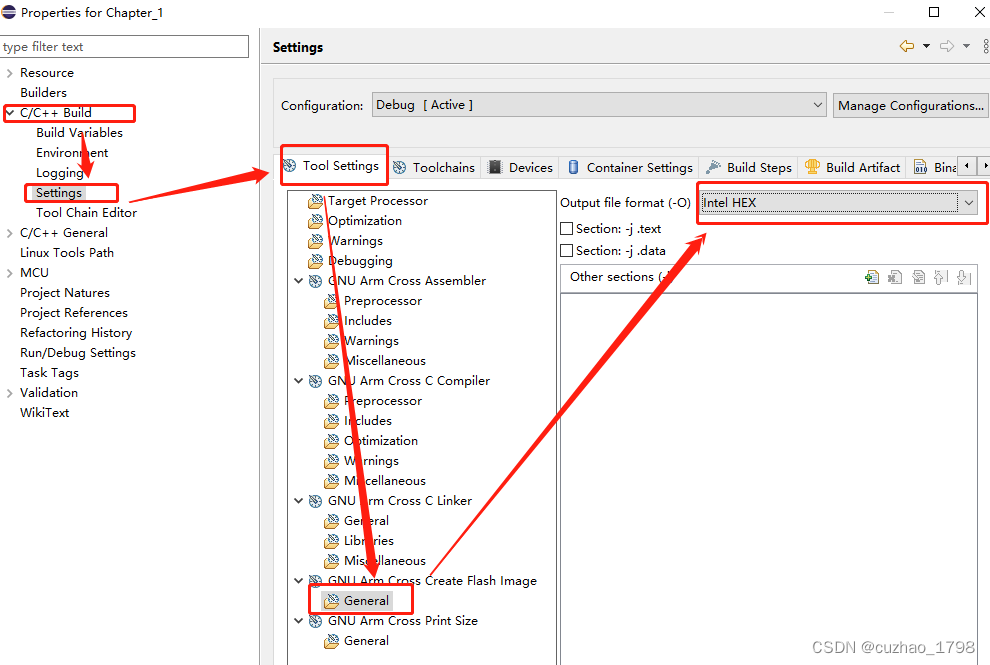The height and width of the screenshot is (665, 990).
Task: Expand the C/C++ General tree node
Action: coord(9,233)
